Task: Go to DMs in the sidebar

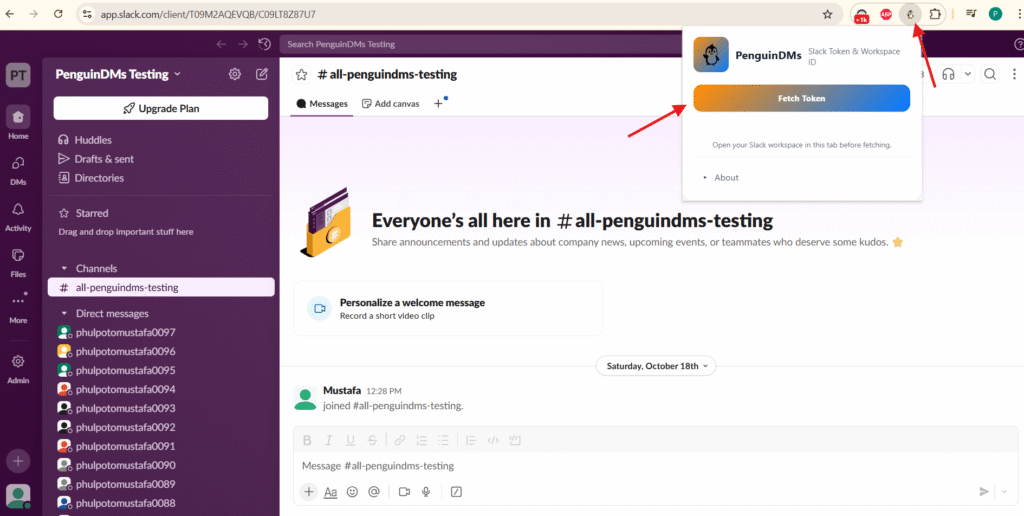Action: 18,169
